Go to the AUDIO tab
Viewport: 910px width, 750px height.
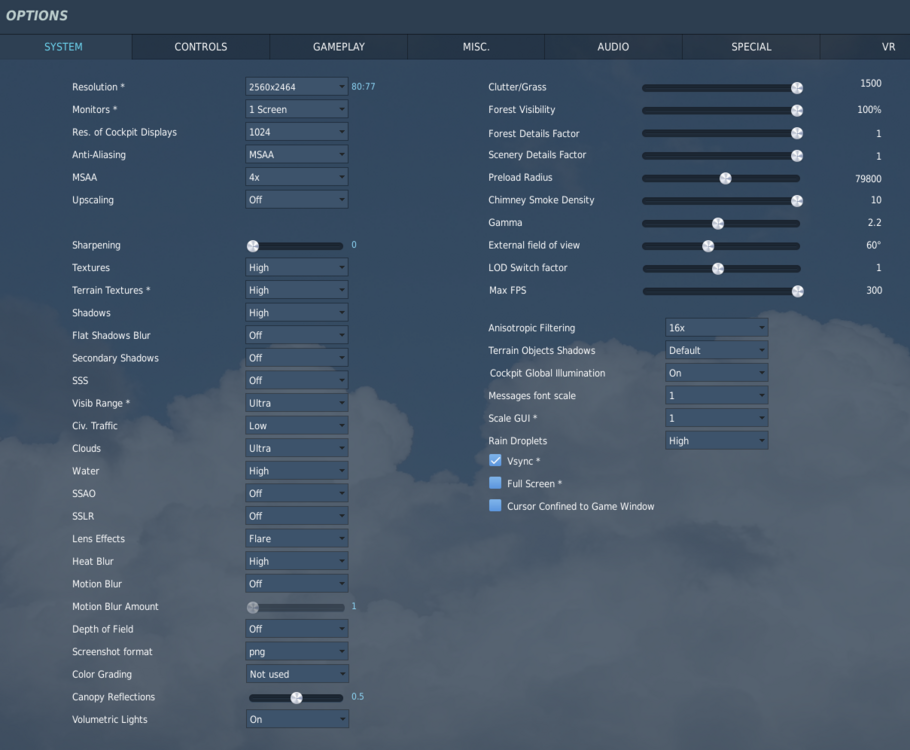pyautogui.click(x=613, y=47)
